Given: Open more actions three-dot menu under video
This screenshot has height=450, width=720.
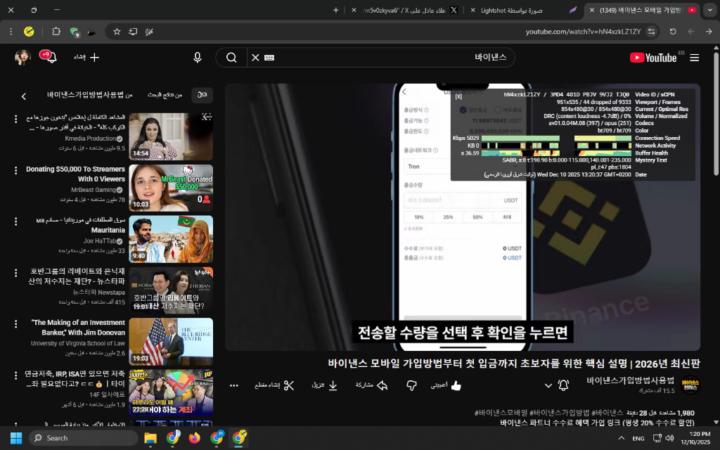Looking at the screenshot, I should click(234, 386).
